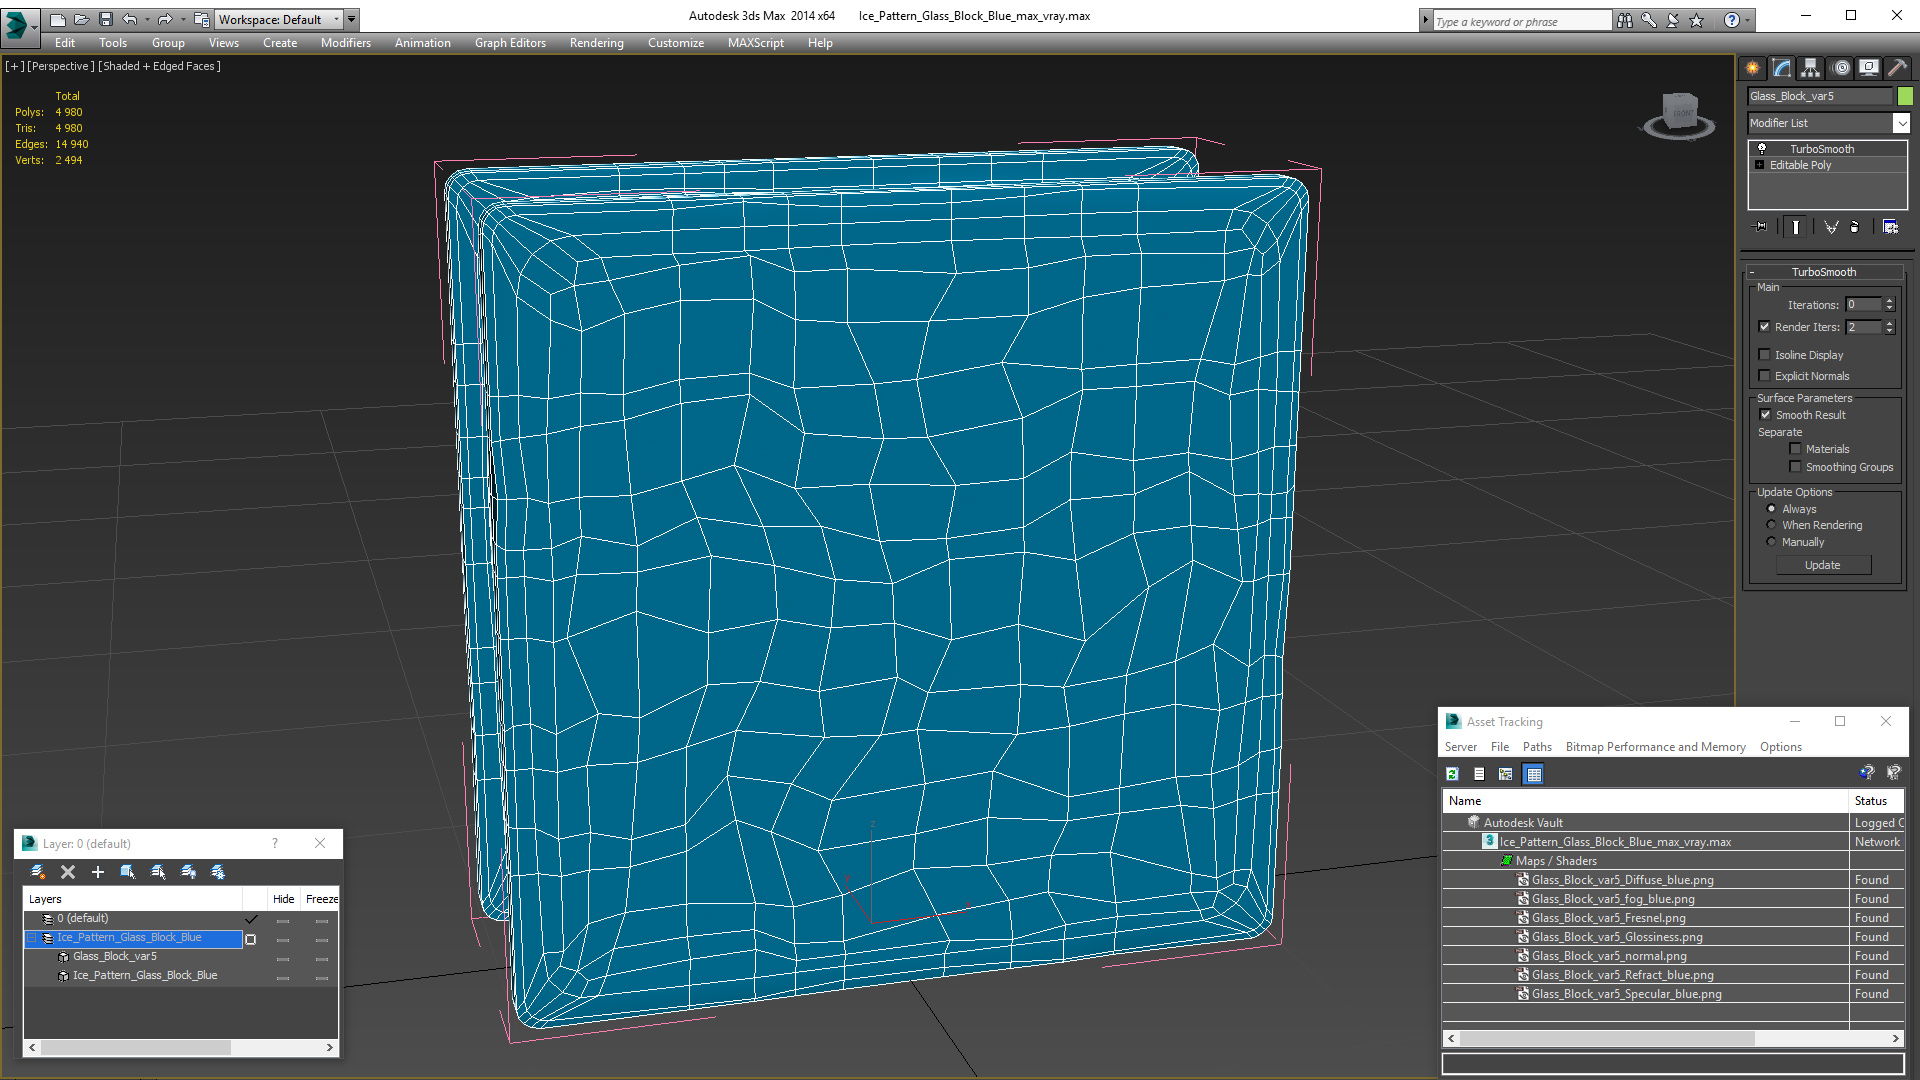Screen dimensions: 1920x1080
Task: Click the Freeze column header in Layer dialog
Action: [x=321, y=899]
